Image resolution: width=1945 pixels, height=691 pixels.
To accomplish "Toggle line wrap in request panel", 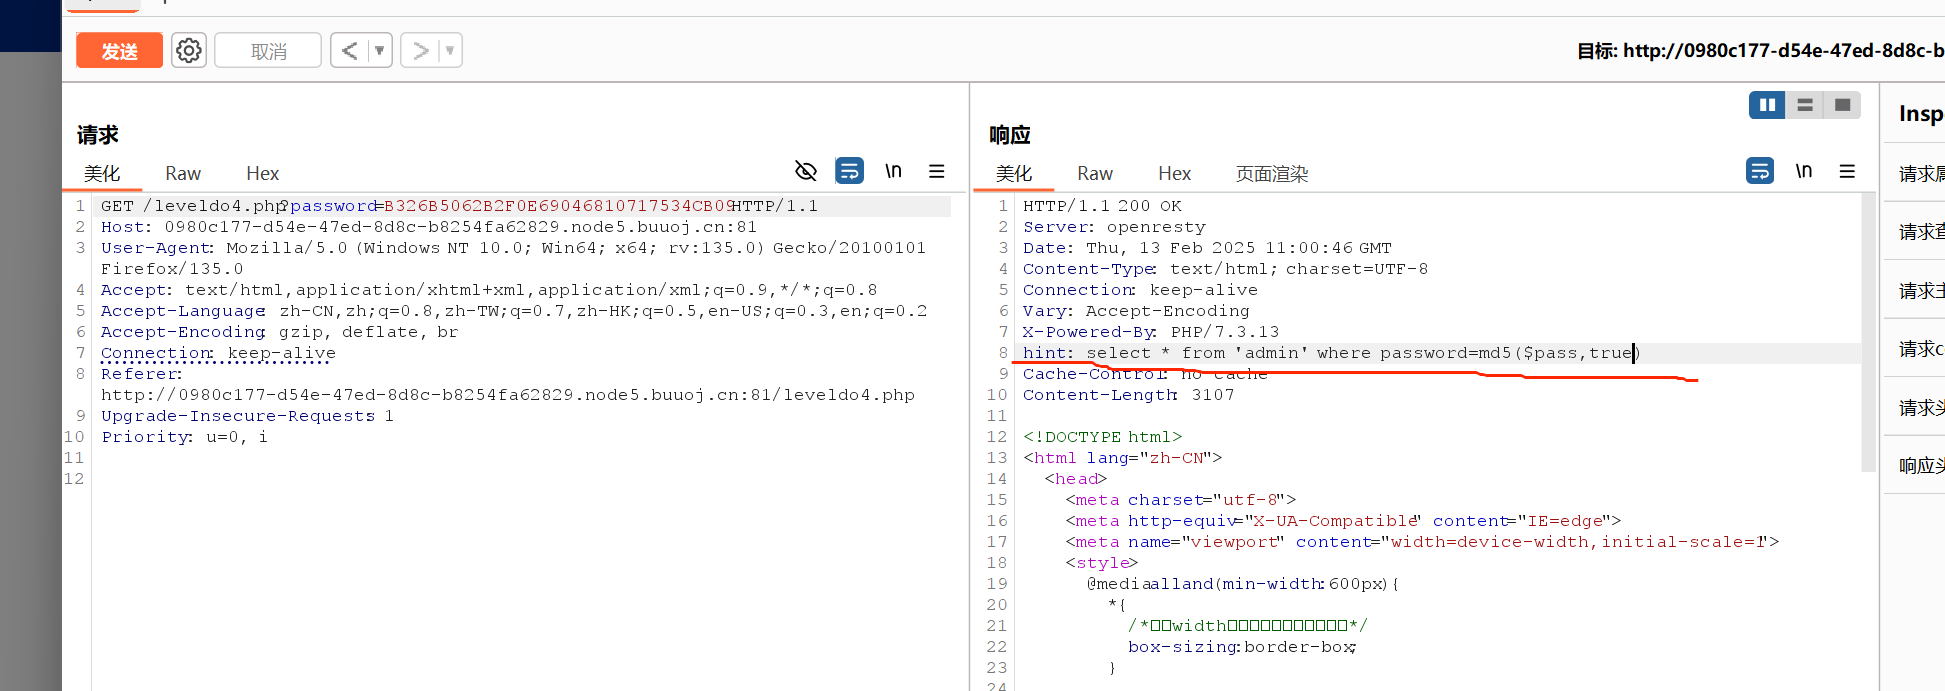I will point(849,171).
